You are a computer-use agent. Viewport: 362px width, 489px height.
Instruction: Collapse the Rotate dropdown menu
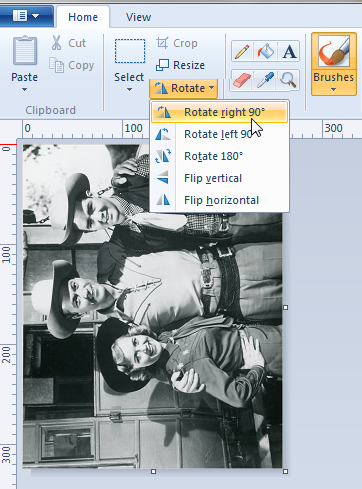184,88
